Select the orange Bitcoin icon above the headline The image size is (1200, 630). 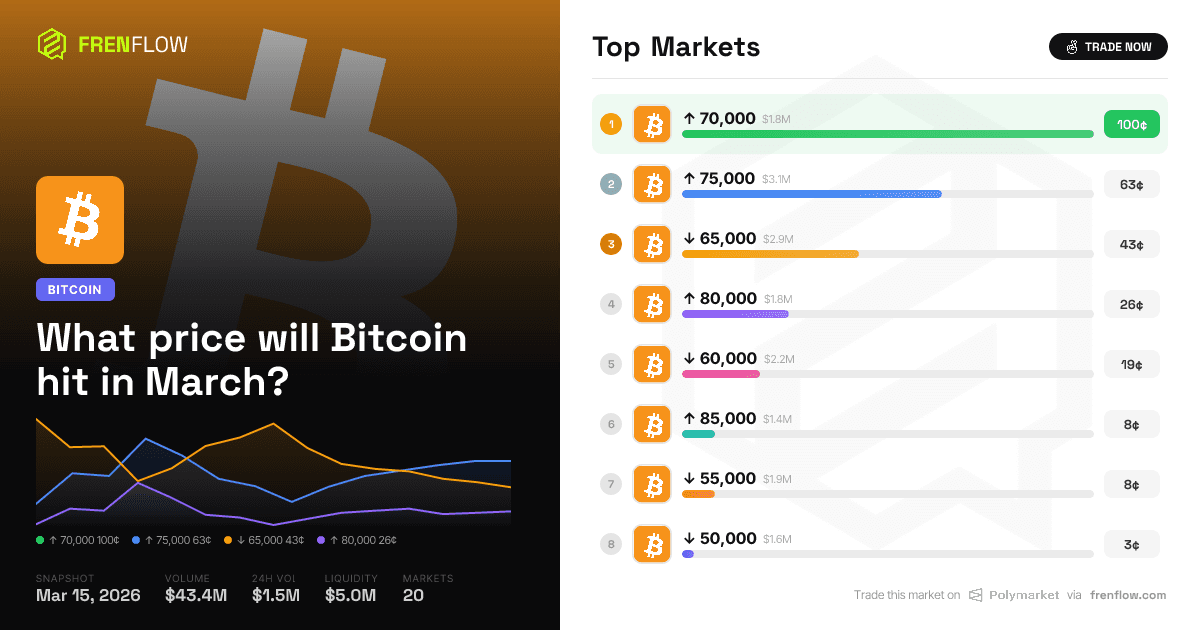pos(80,220)
